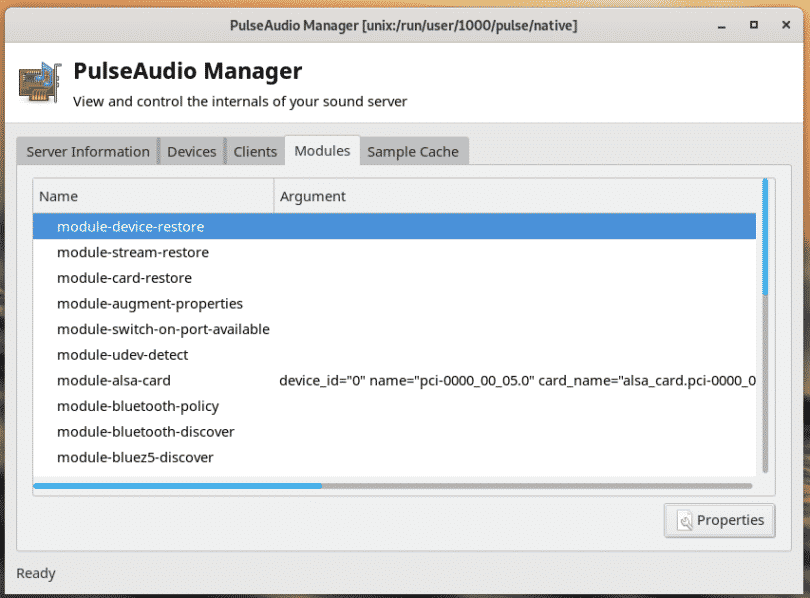
Task: Click the device_id argument text of module-alsa-card
Action: click(x=517, y=381)
